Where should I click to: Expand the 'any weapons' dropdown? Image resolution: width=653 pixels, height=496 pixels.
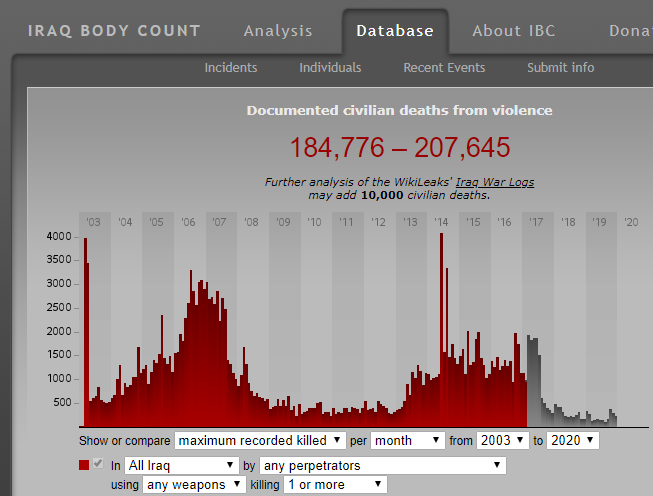coord(194,484)
